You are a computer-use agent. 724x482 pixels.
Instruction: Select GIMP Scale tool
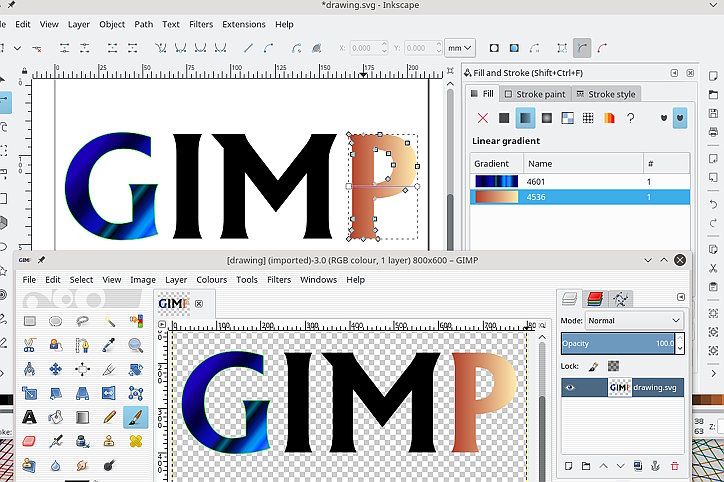30,393
